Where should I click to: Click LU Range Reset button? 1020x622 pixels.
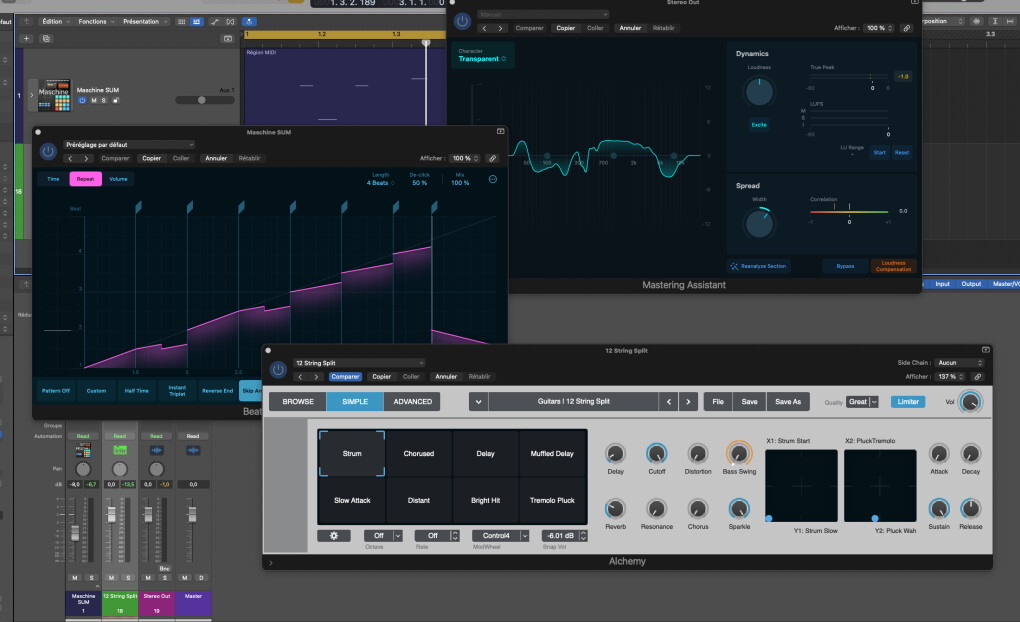[x=902, y=152]
